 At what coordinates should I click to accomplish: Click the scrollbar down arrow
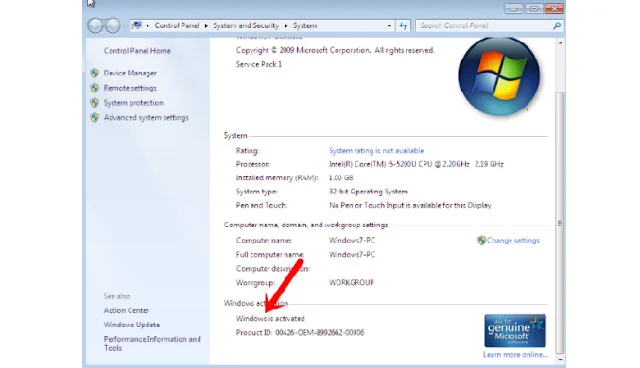tap(560, 359)
